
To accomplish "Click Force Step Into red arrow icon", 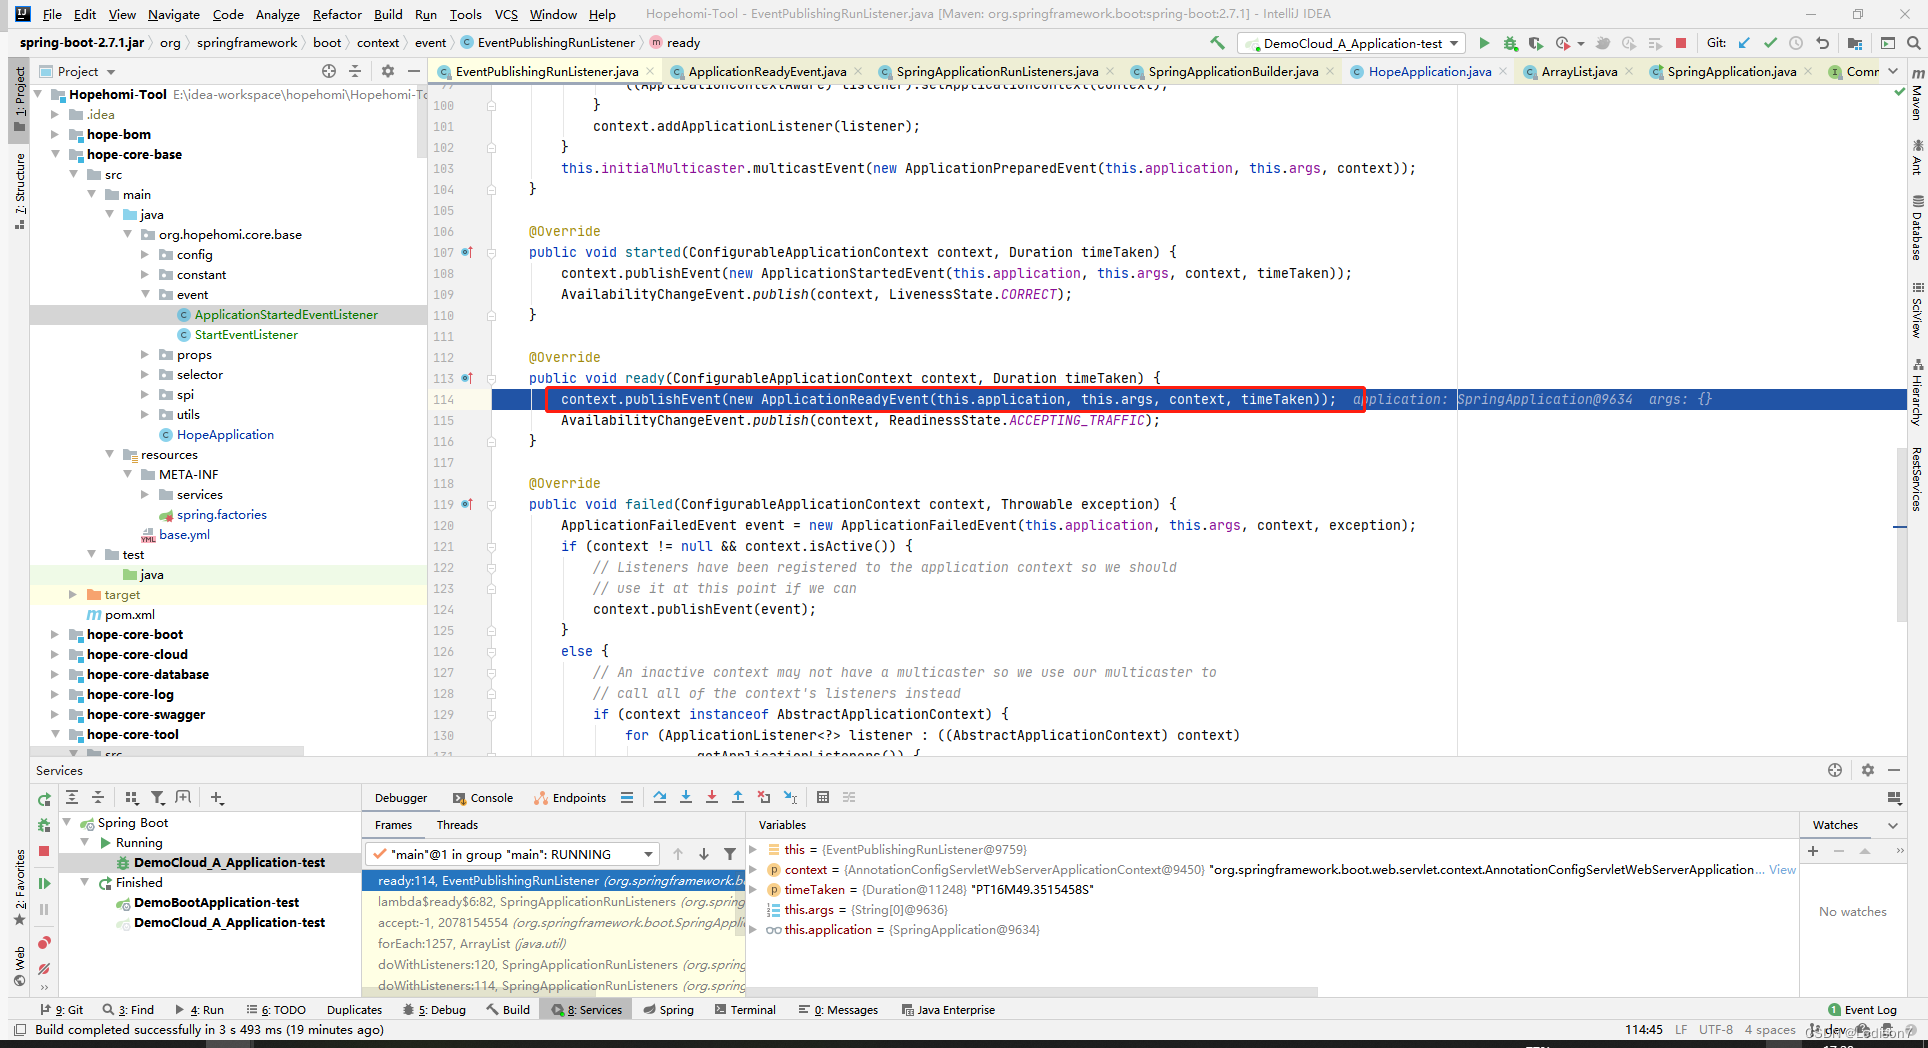I will (712, 797).
